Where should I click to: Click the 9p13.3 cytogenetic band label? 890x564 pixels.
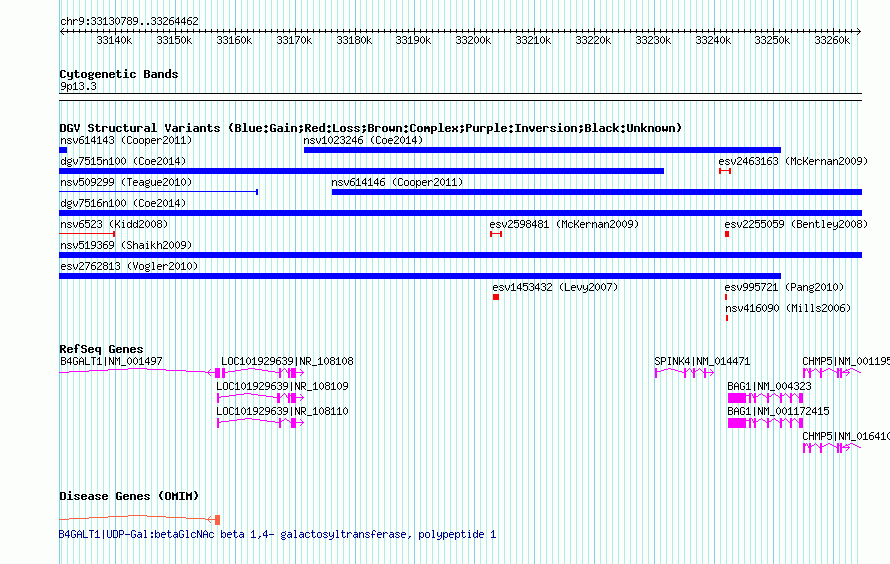click(78, 86)
